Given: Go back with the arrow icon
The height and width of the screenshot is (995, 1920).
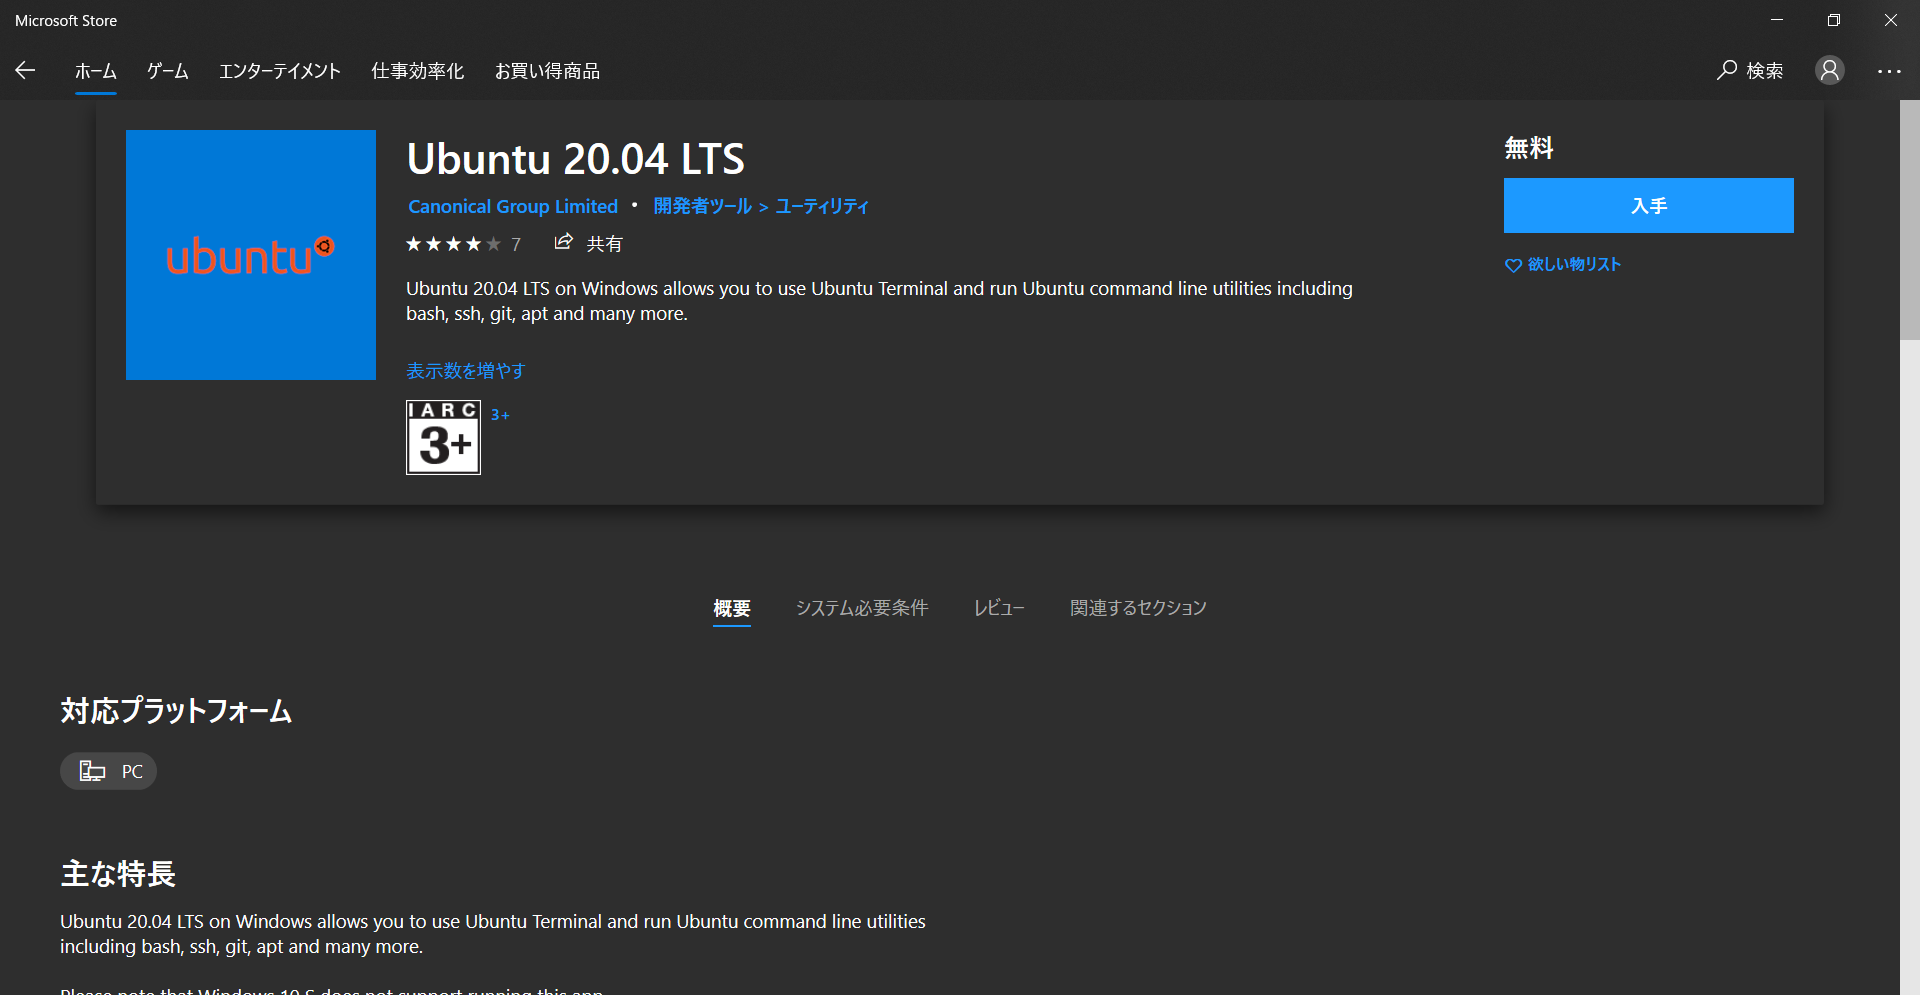Looking at the screenshot, I should (x=26, y=70).
